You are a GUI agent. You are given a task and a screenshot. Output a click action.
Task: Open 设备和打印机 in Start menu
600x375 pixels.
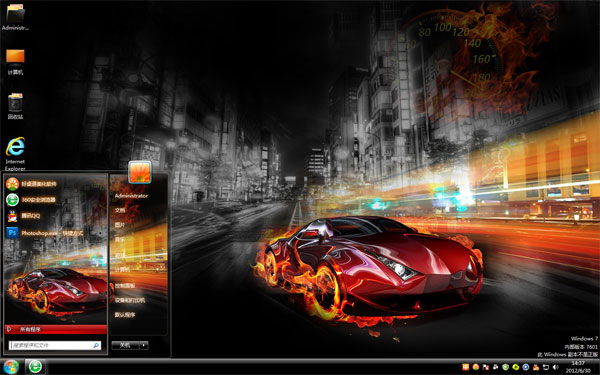tap(130, 300)
